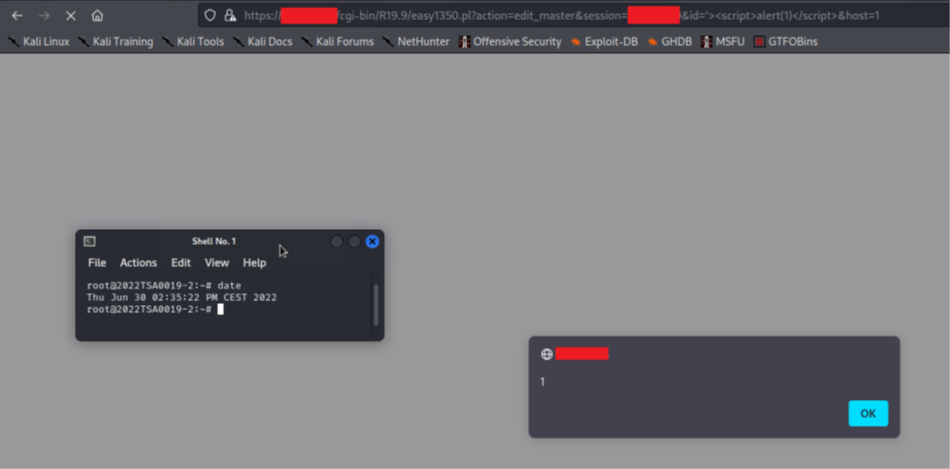Open Edit menu in Shell No. 1

[x=181, y=262]
